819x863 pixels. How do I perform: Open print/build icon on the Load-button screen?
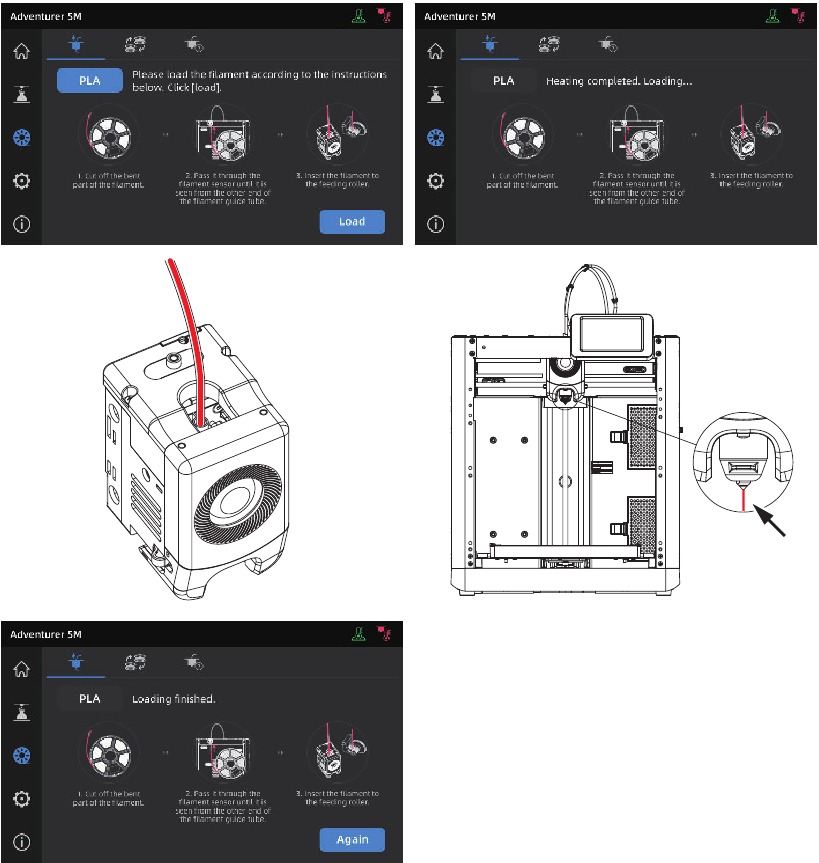(21, 95)
